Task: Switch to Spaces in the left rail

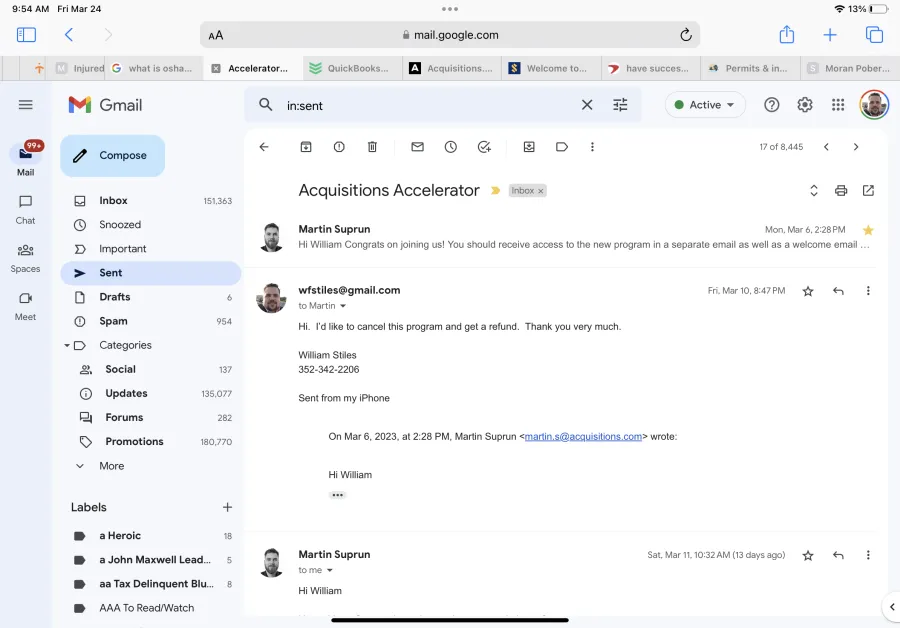Action: click(x=25, y=258)
